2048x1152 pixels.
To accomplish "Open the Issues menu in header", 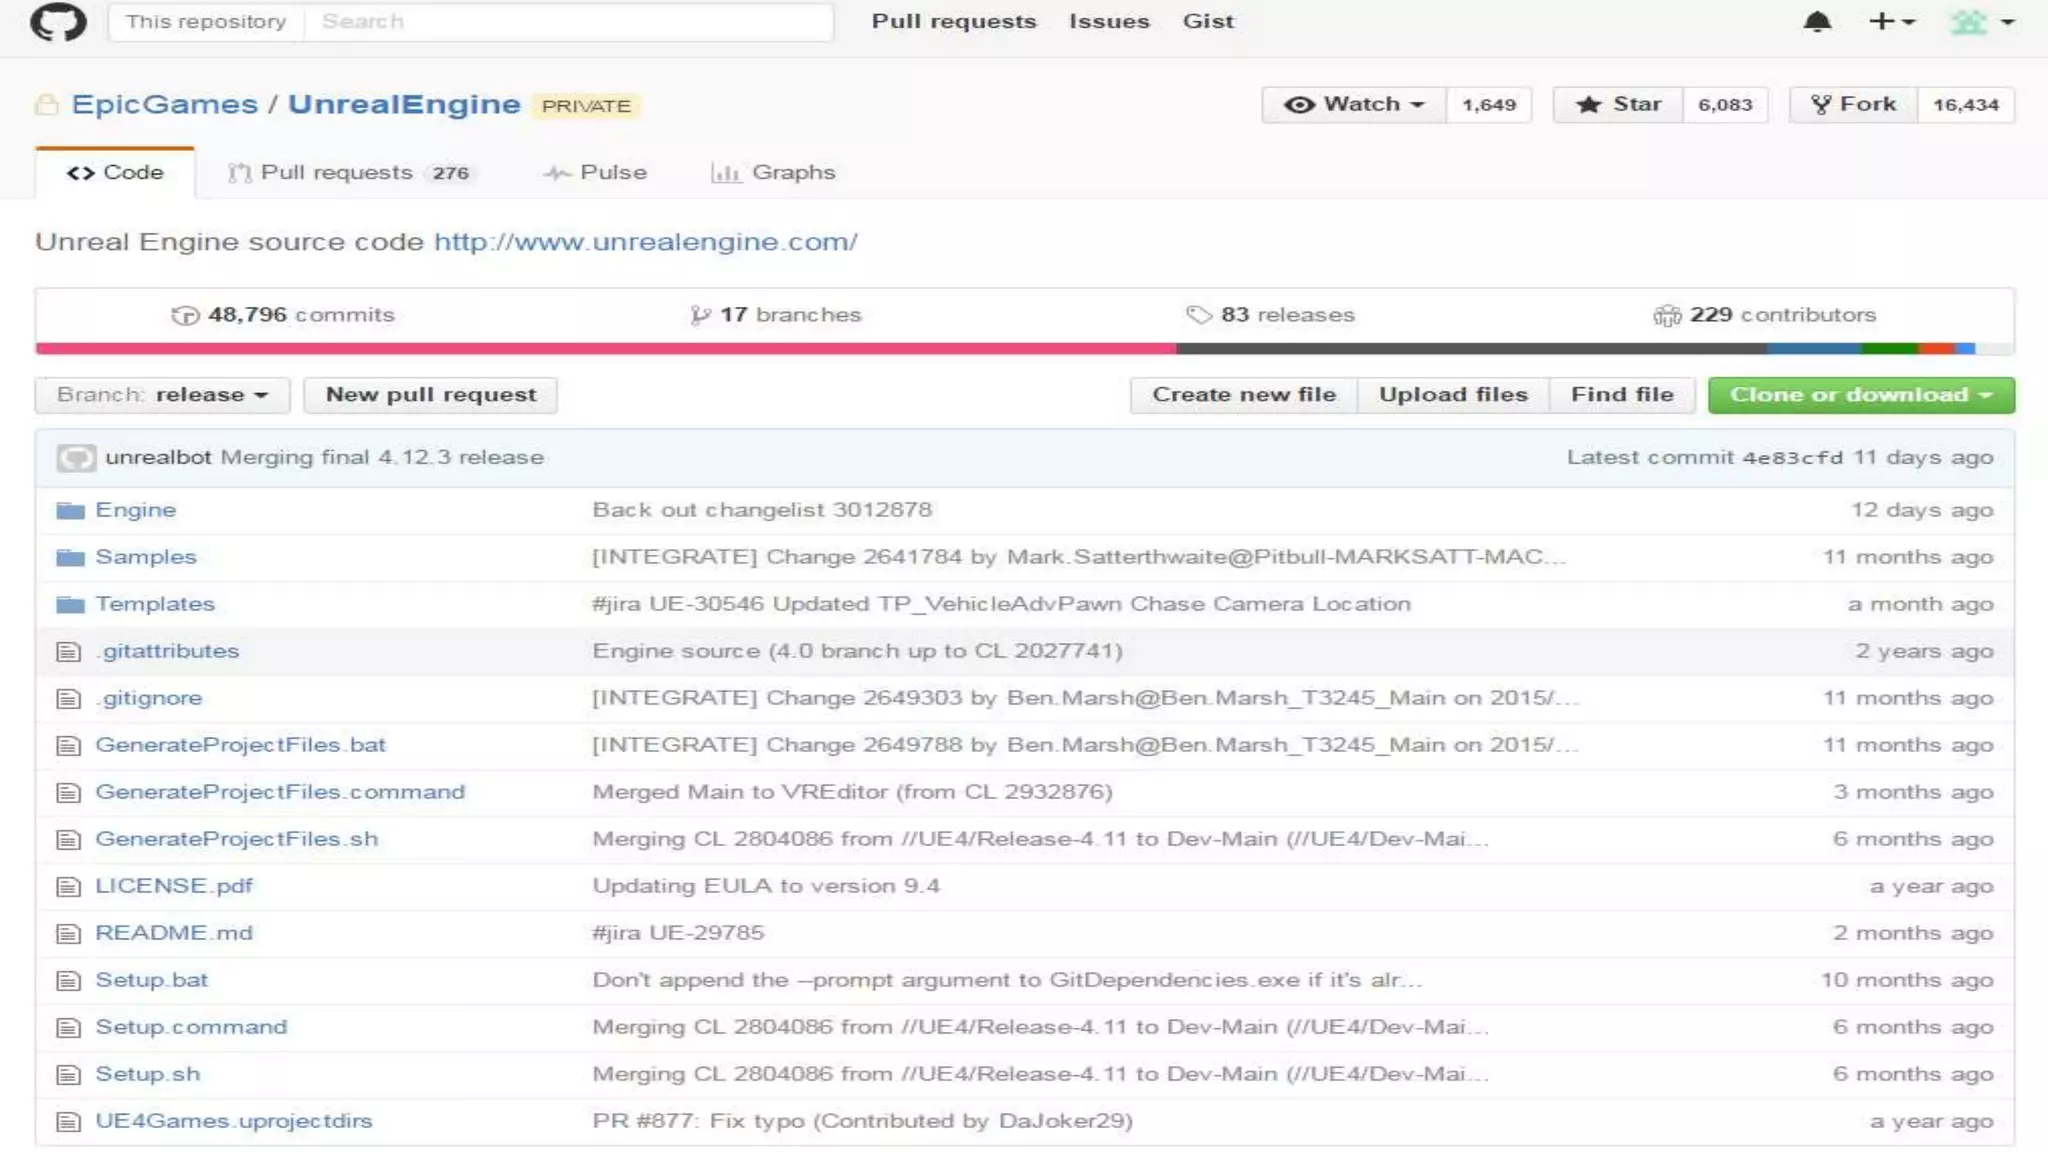I will 1109,22.
